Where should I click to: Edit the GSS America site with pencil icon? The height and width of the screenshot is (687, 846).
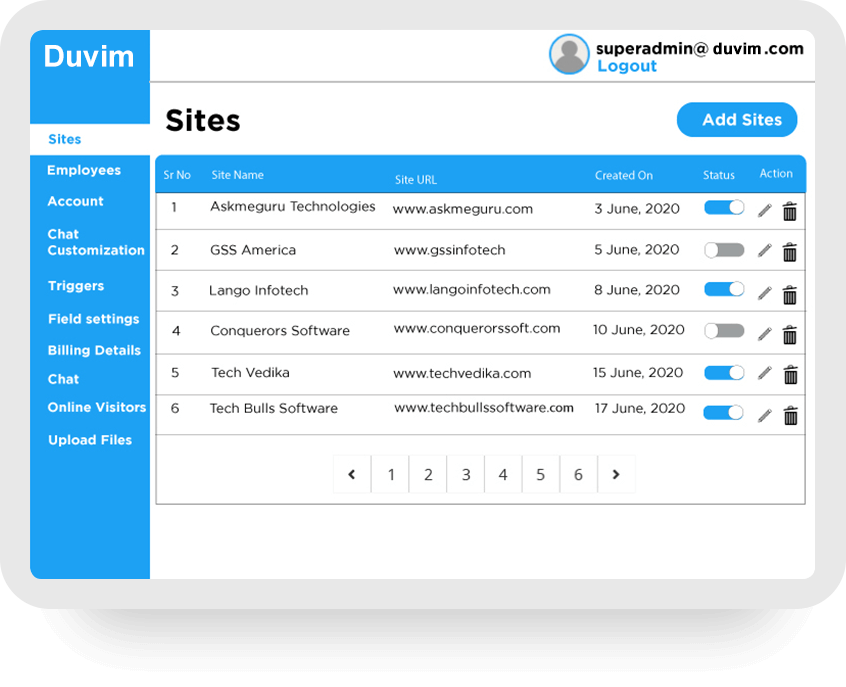765,250
